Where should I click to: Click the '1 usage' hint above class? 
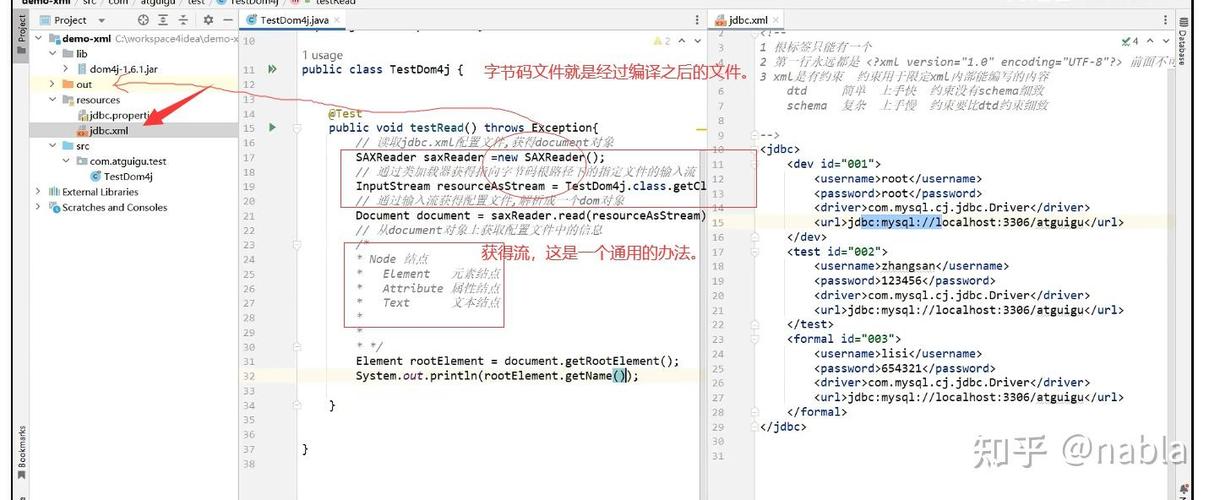[x=321, y=55]
